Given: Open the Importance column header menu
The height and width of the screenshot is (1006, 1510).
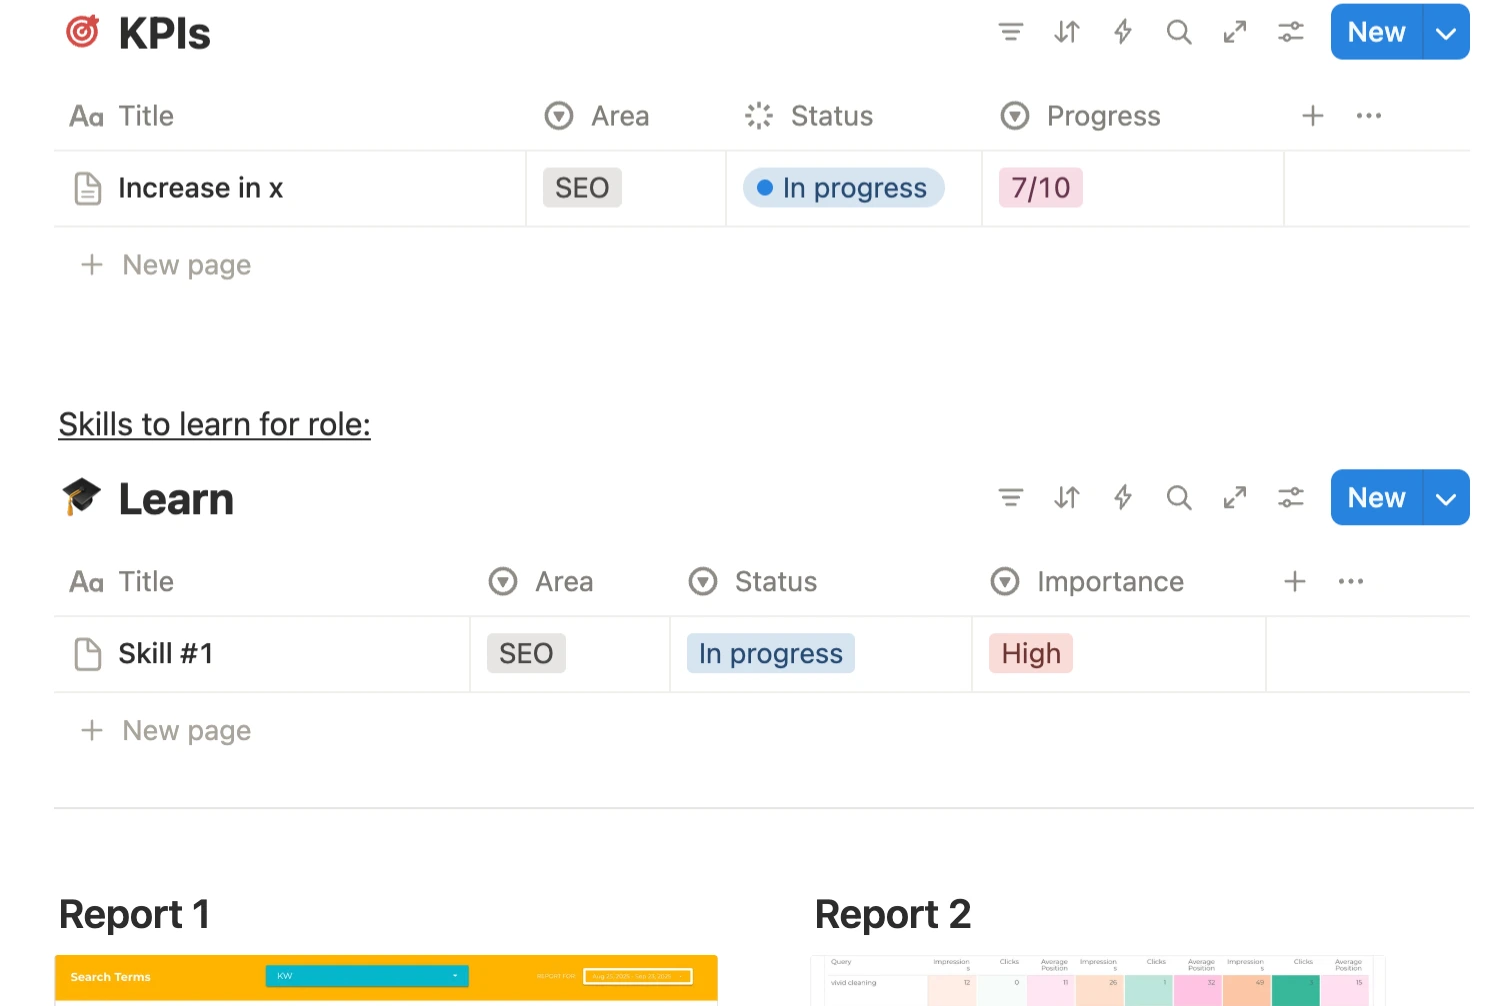Looking at the screenshot, I should pos(1109,581).
